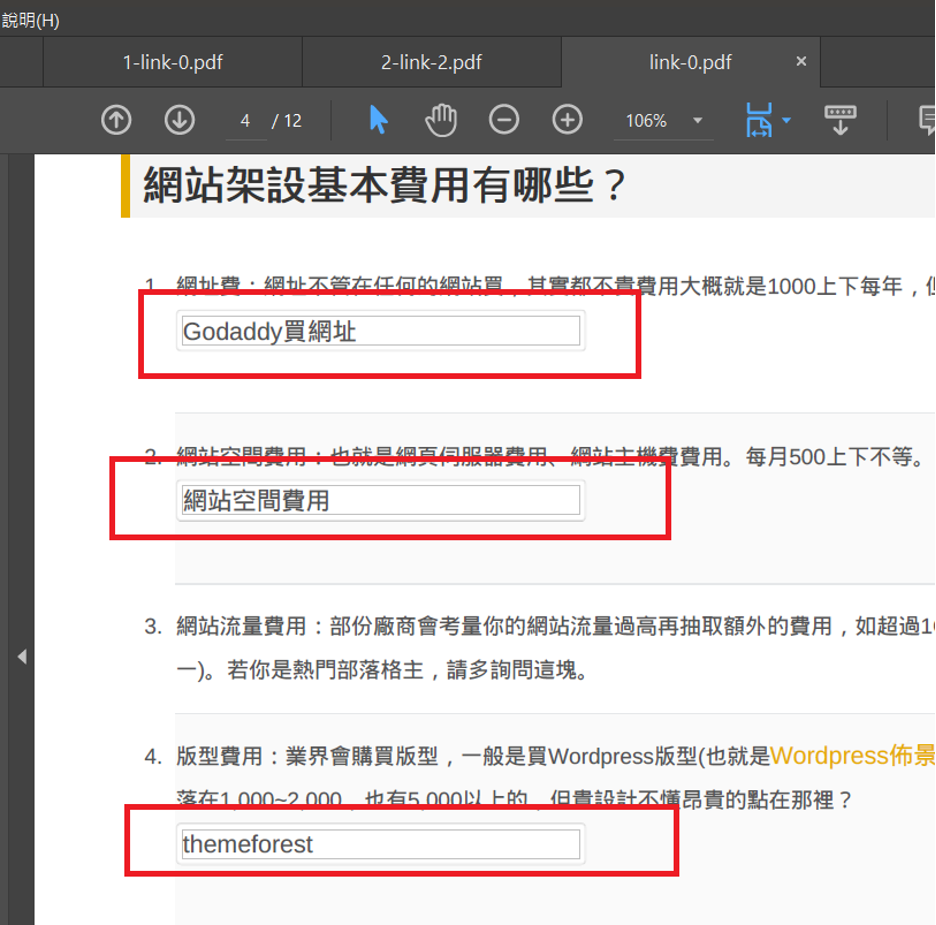Click the themeforest text field
The image size is (936, 925).
tap(380, 844)
